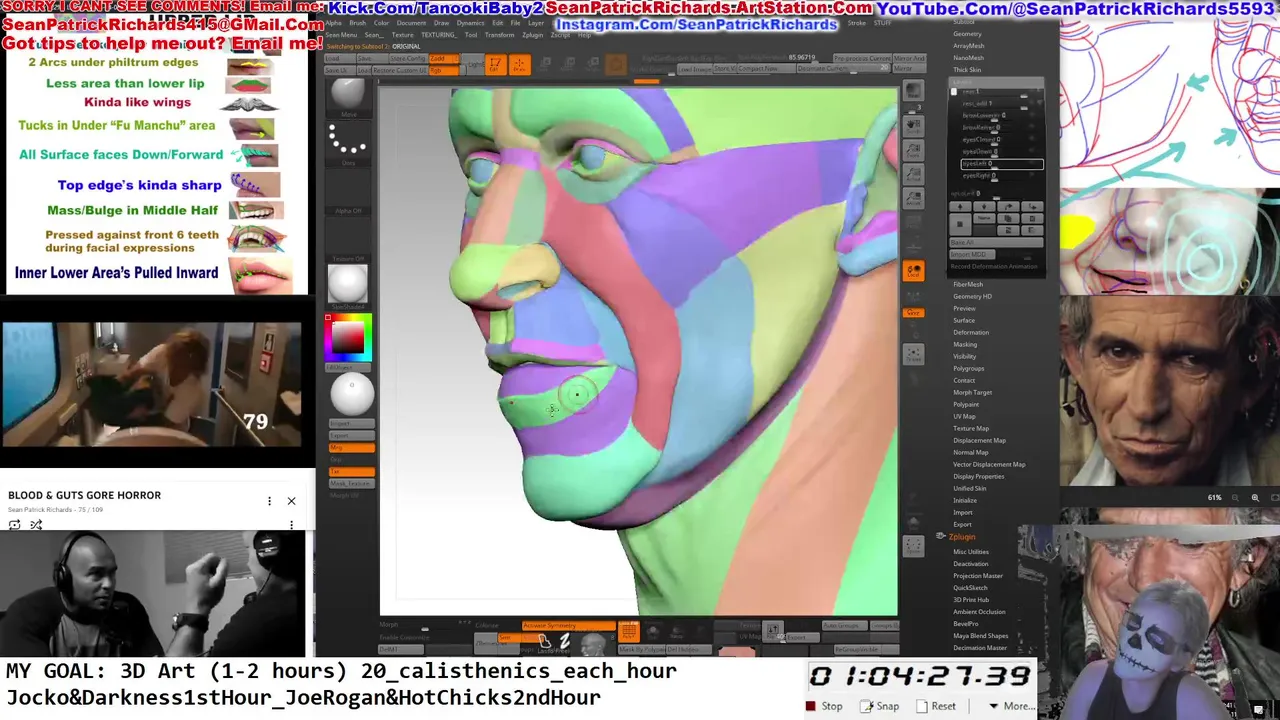This screenshot has height=720, width=1280.
Task: Open the Dots stroke selector
Action: pyautogui.click(x=348, y=143)
